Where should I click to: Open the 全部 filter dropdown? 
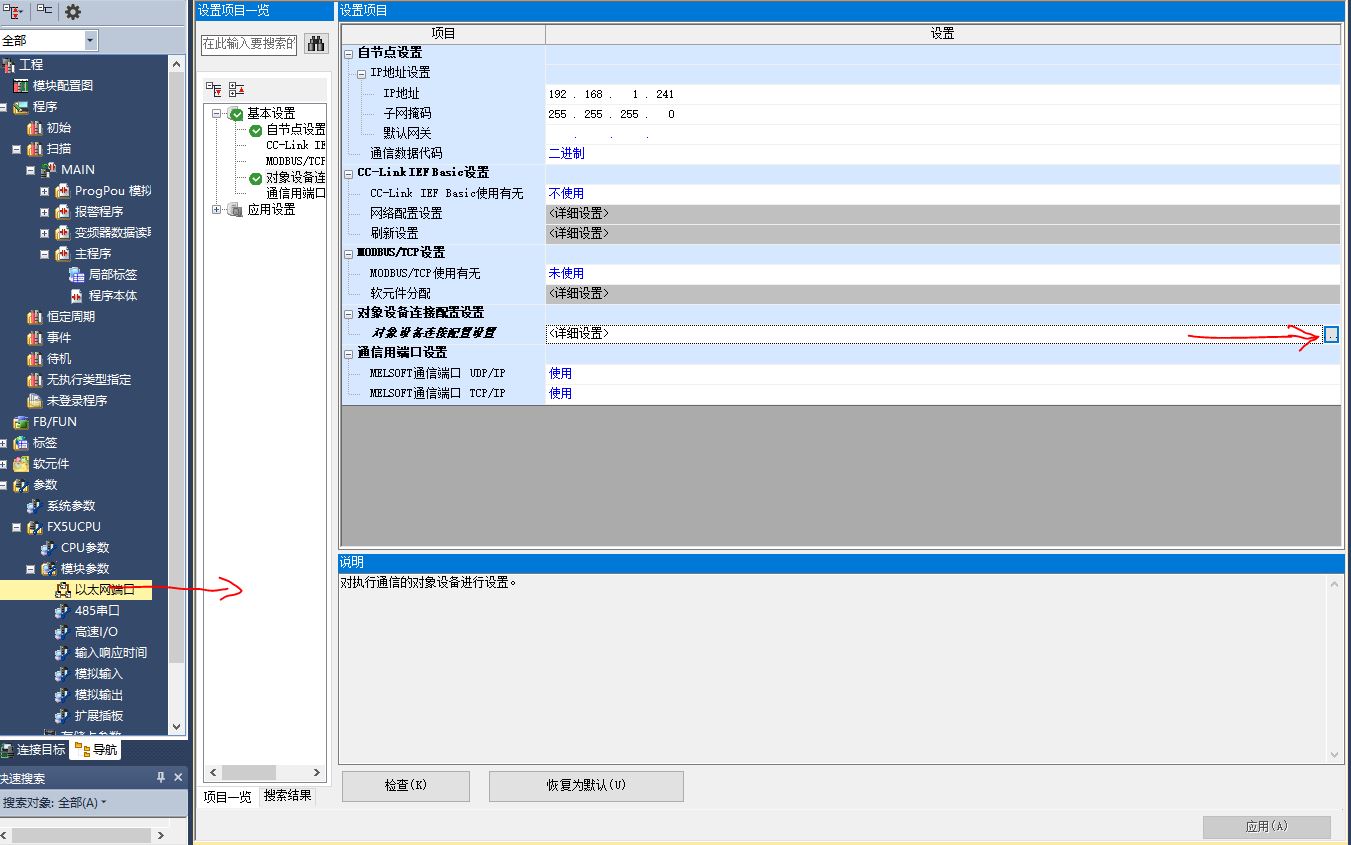tap(91, 40)
